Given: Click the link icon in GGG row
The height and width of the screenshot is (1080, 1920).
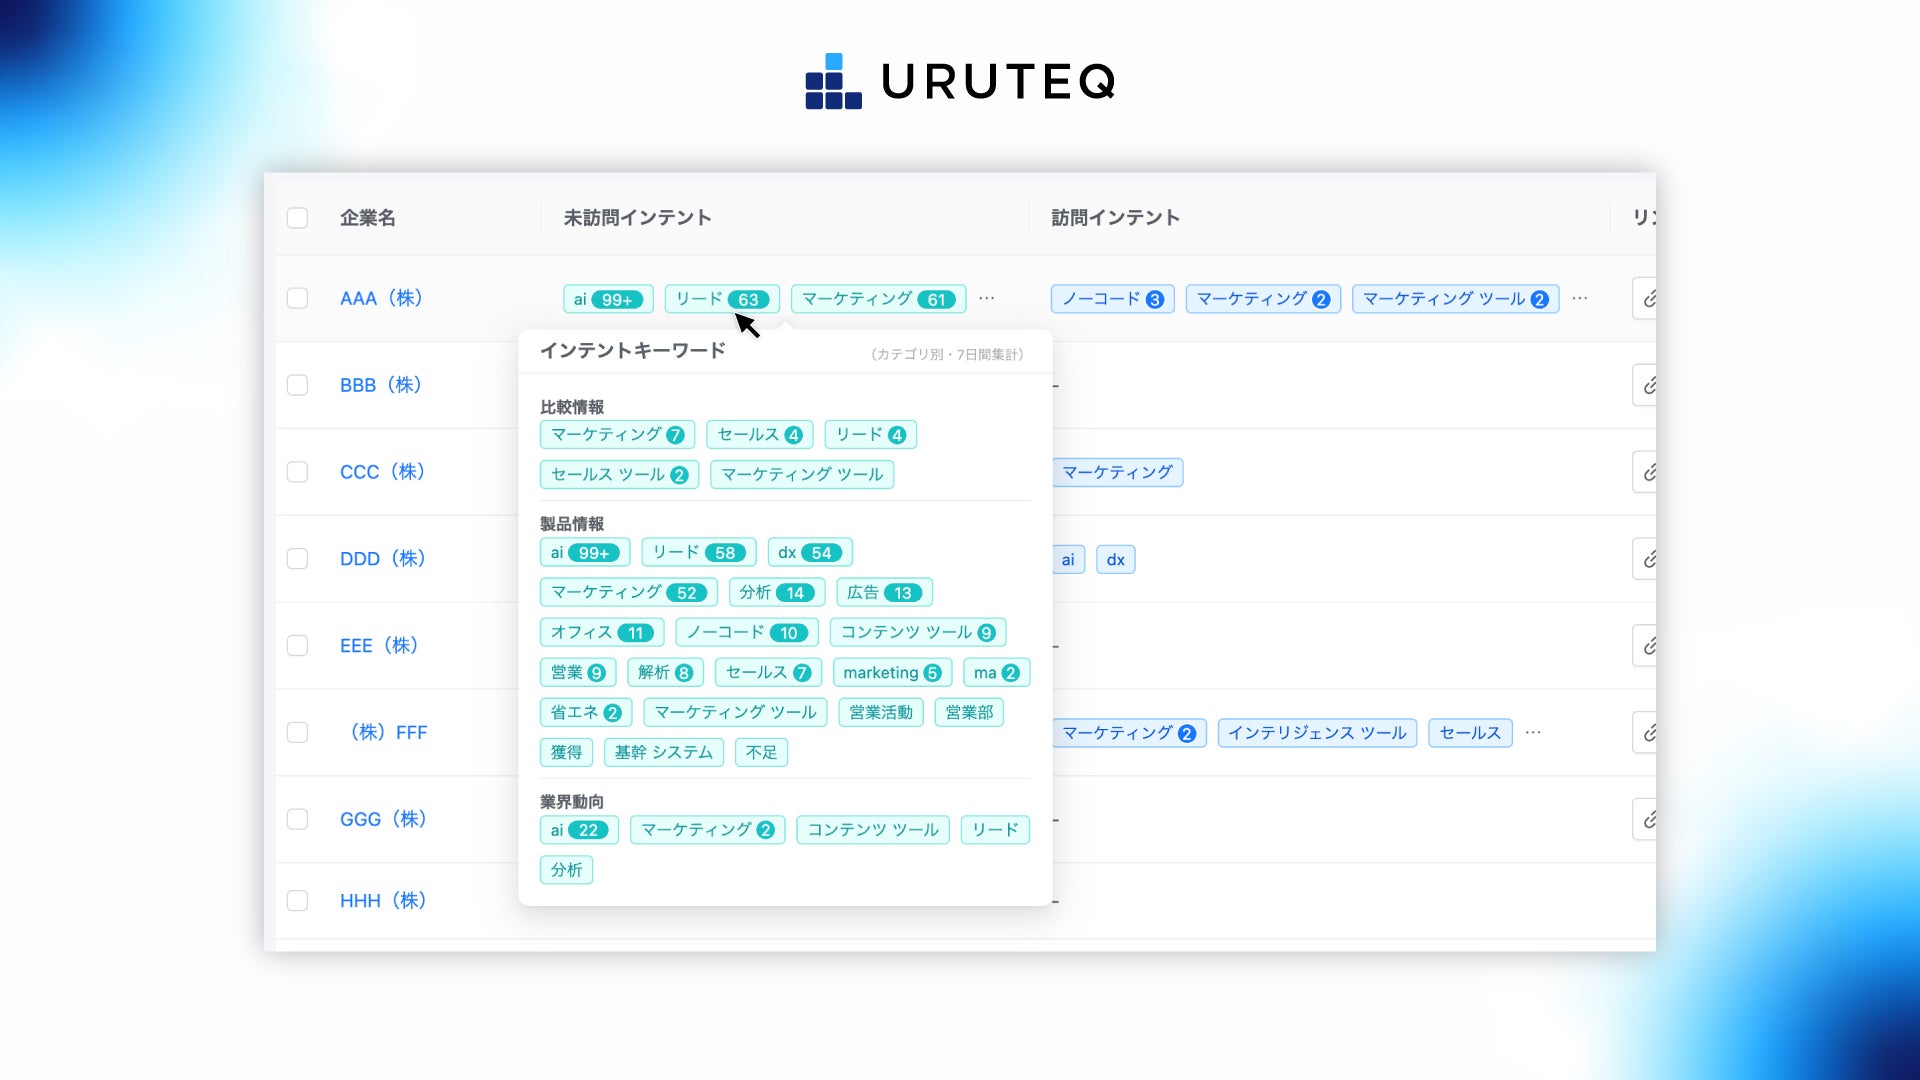Looking at the screenshot, I should pos(1647,820).
